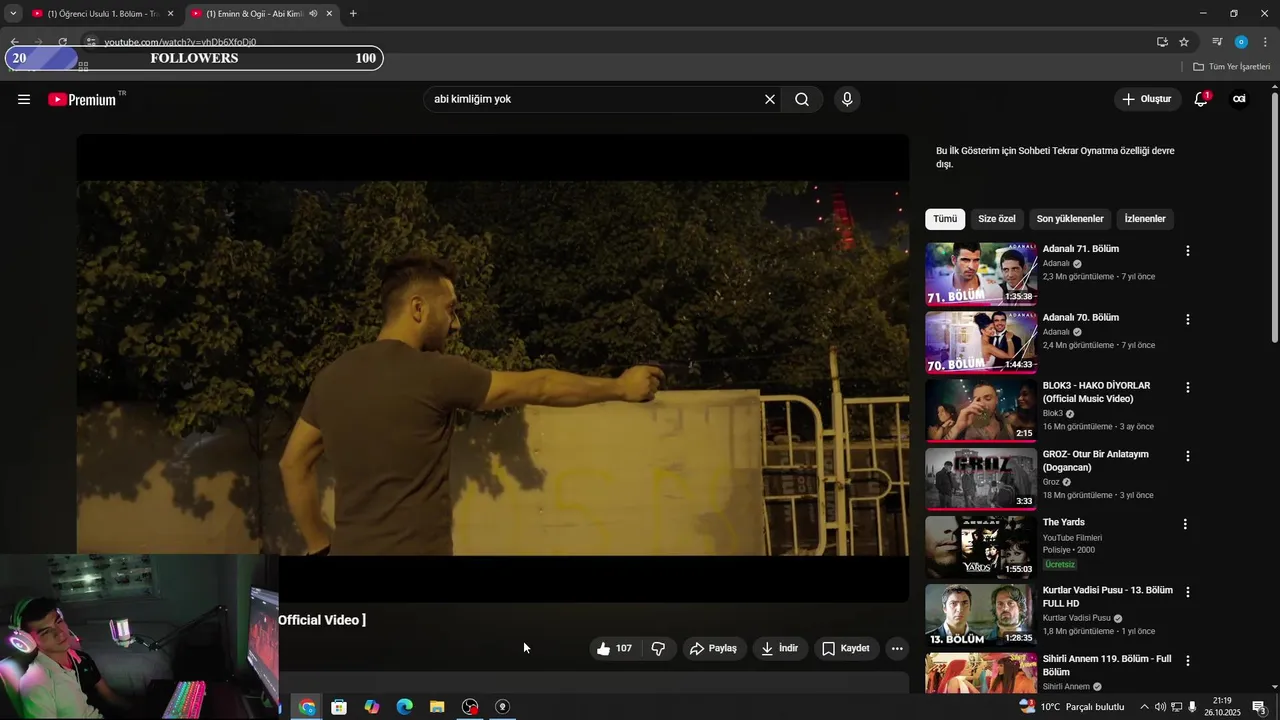Open the YouTube account avatar menu
This screenshot has width=1280, height=720.
pos(1239,99)
